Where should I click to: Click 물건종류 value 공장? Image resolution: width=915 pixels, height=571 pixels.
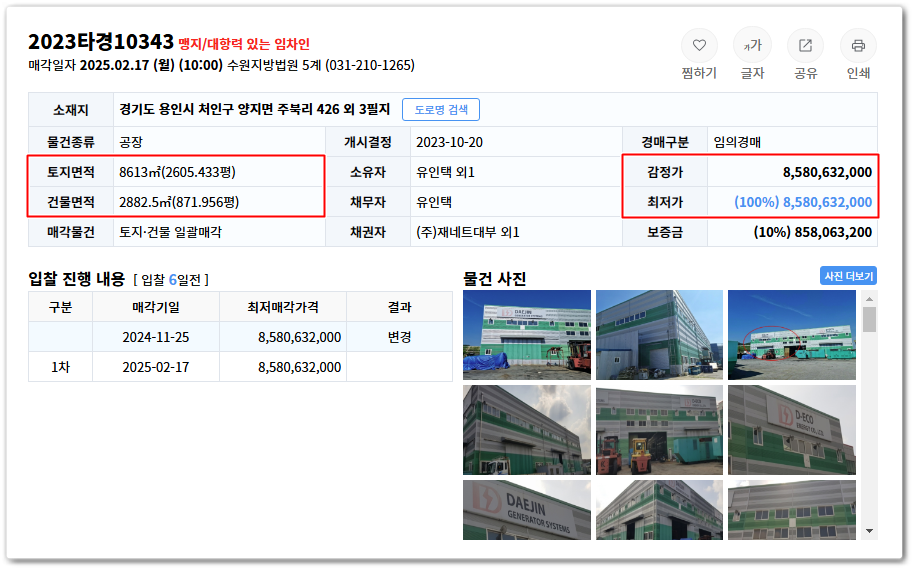pyautogui.click(x=131, y=142)
